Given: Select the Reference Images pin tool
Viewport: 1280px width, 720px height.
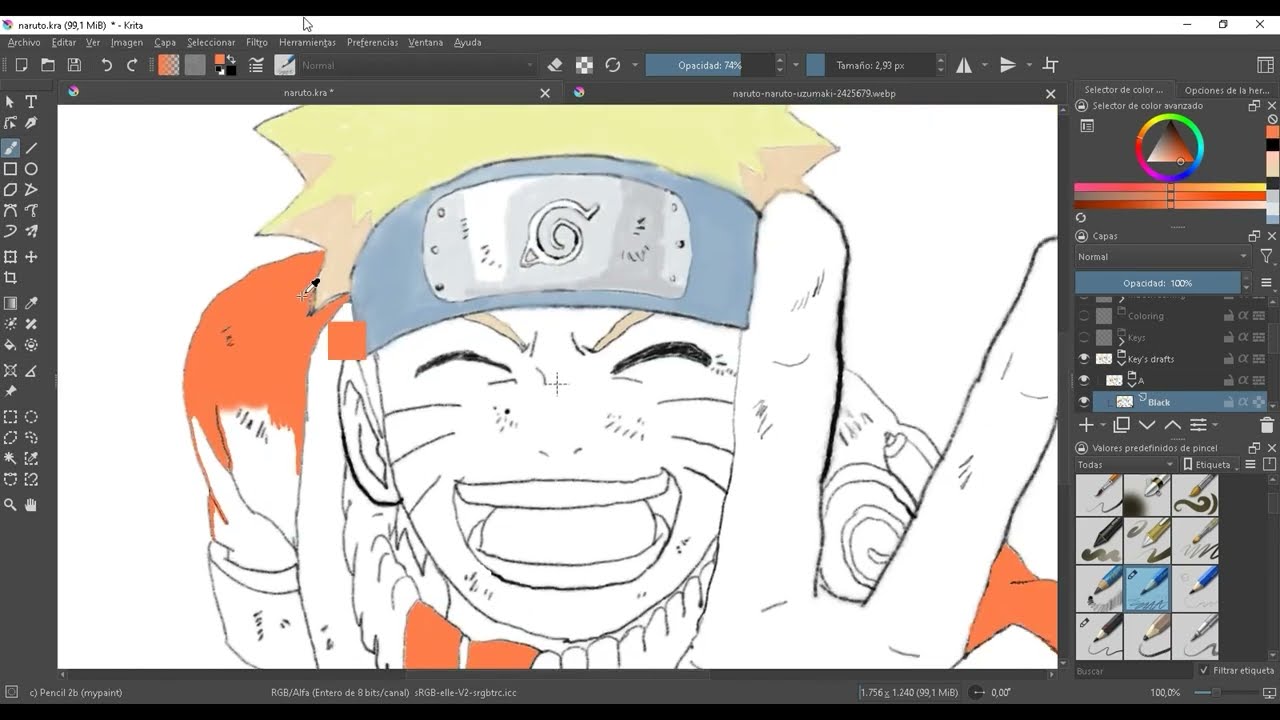Looking at the screenshot, I should tap(10, 392).
